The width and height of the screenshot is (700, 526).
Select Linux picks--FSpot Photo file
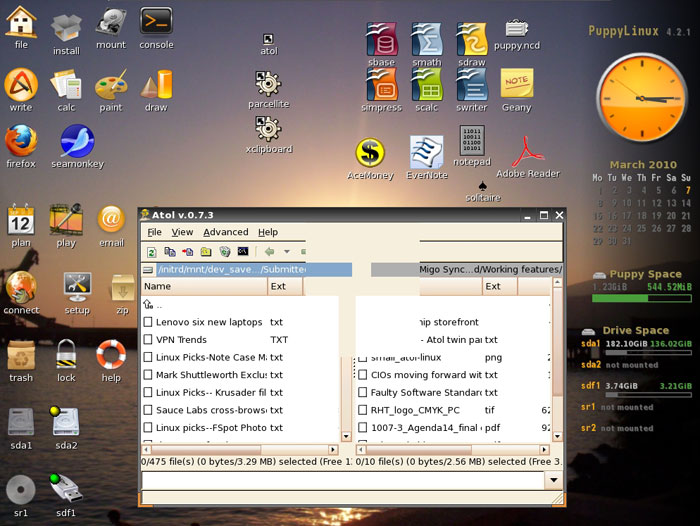[240, 428]
